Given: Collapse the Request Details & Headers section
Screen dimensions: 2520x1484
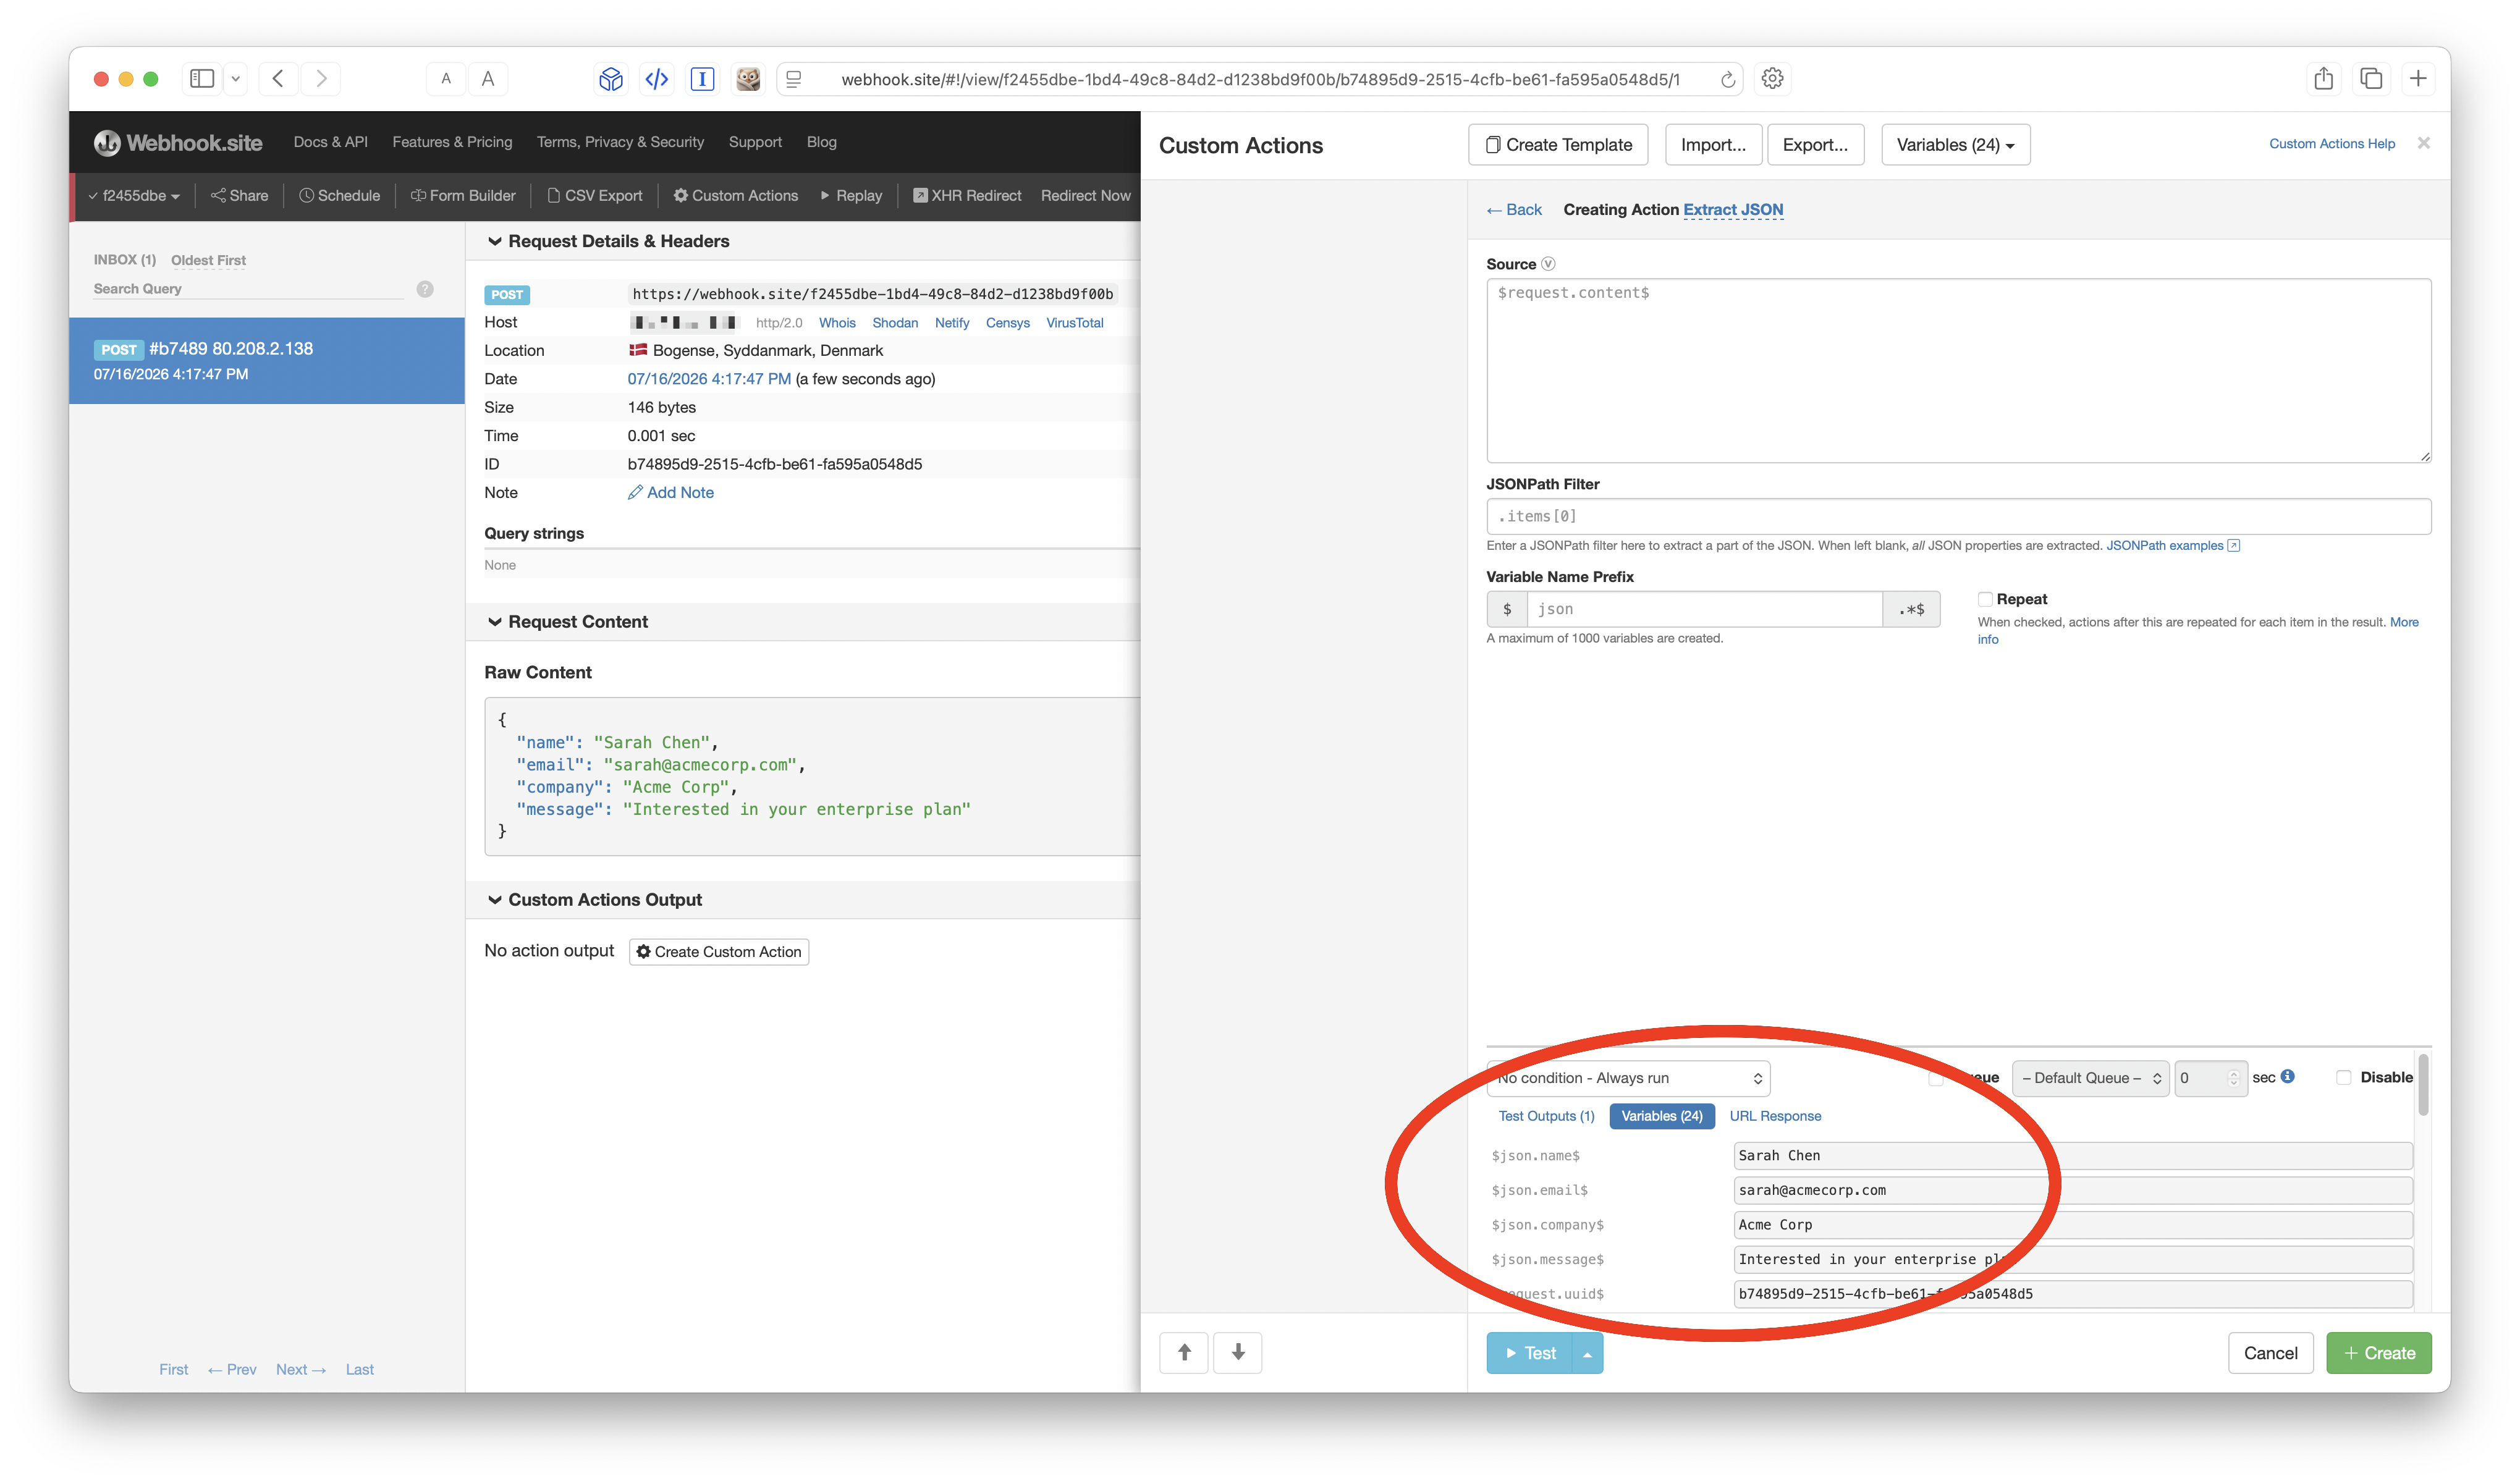Looking at the screenshot, I should click(x=609, y=241).
